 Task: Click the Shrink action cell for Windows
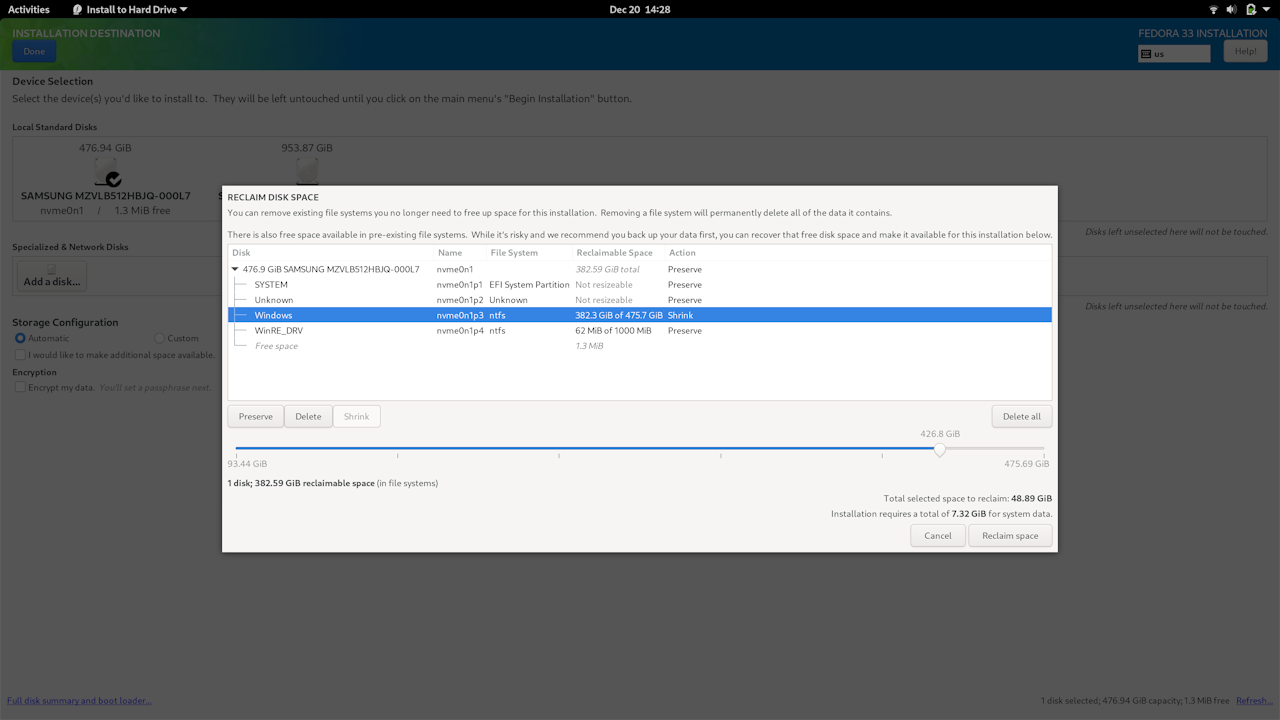pyautogui.click(x=681, y=315)
